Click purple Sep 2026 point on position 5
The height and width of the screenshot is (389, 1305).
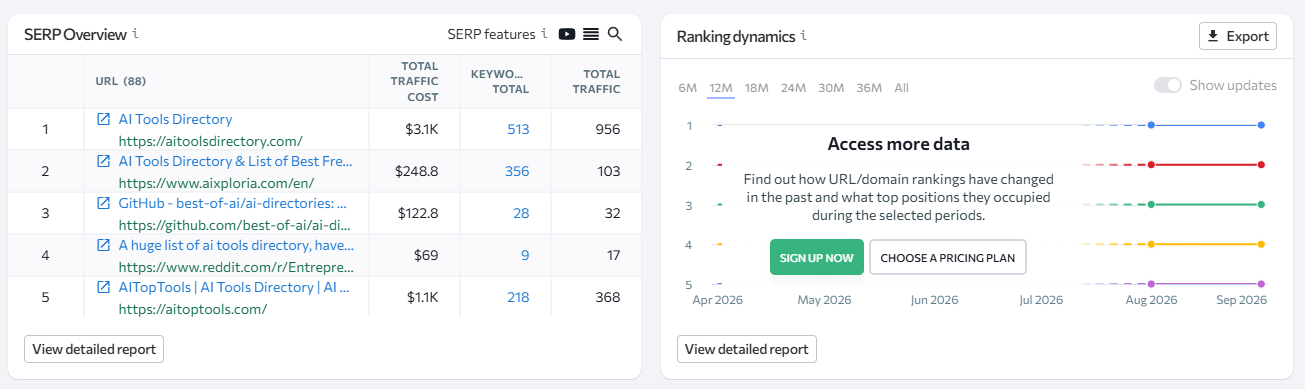point(1262,284)
